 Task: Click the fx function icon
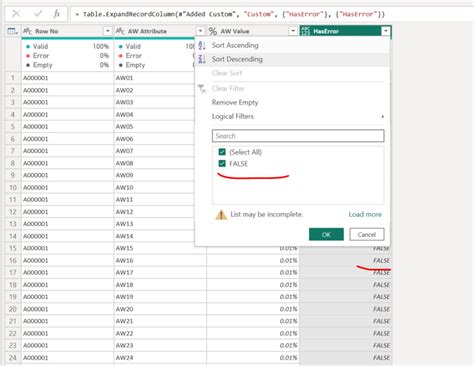tap(57, 14)
